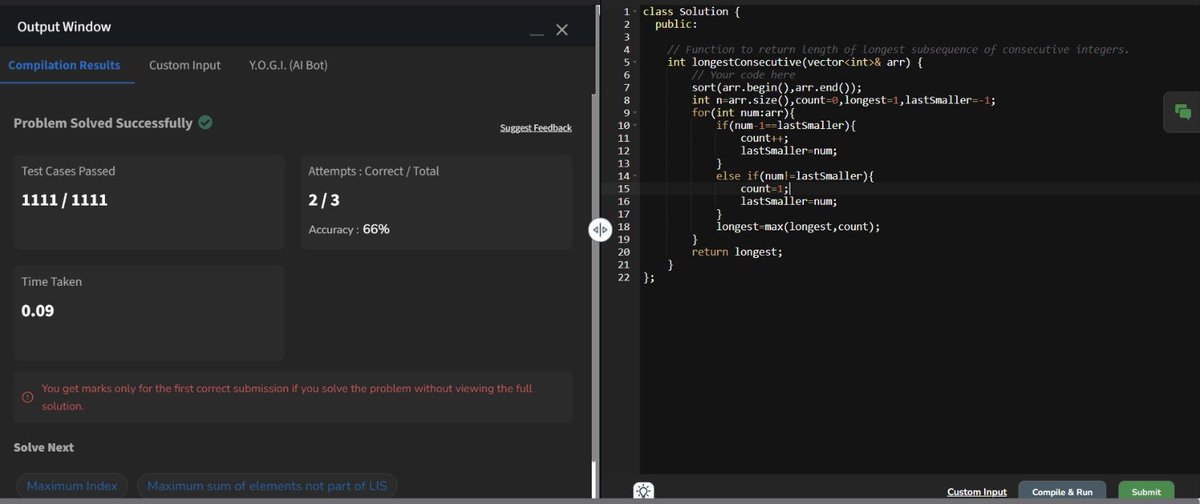This screenshot has height=504, width=1200.
Task: Click the Problem Solved Successfully heading
Action: pyautogui.click(x=103, y=123)
